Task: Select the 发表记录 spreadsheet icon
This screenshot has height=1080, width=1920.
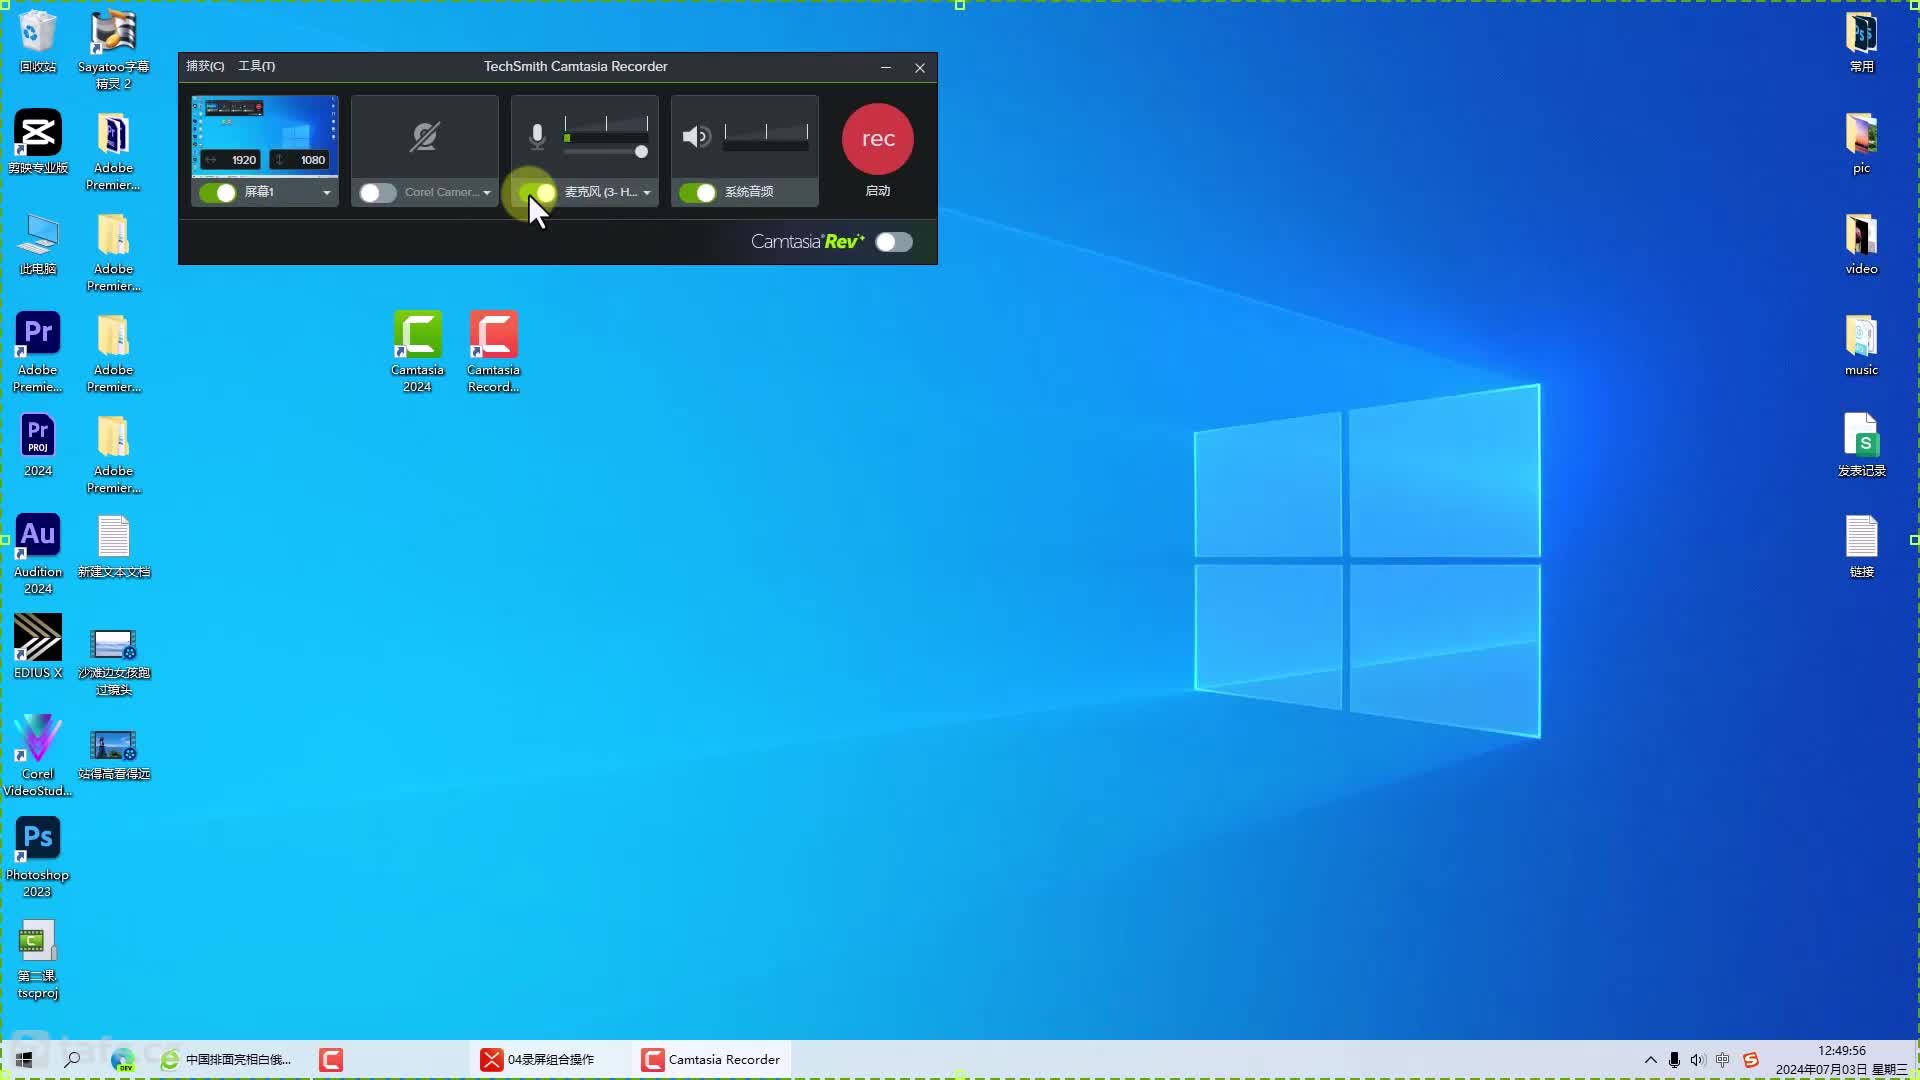Action: pyautogui.click(x=1861, y=446)
